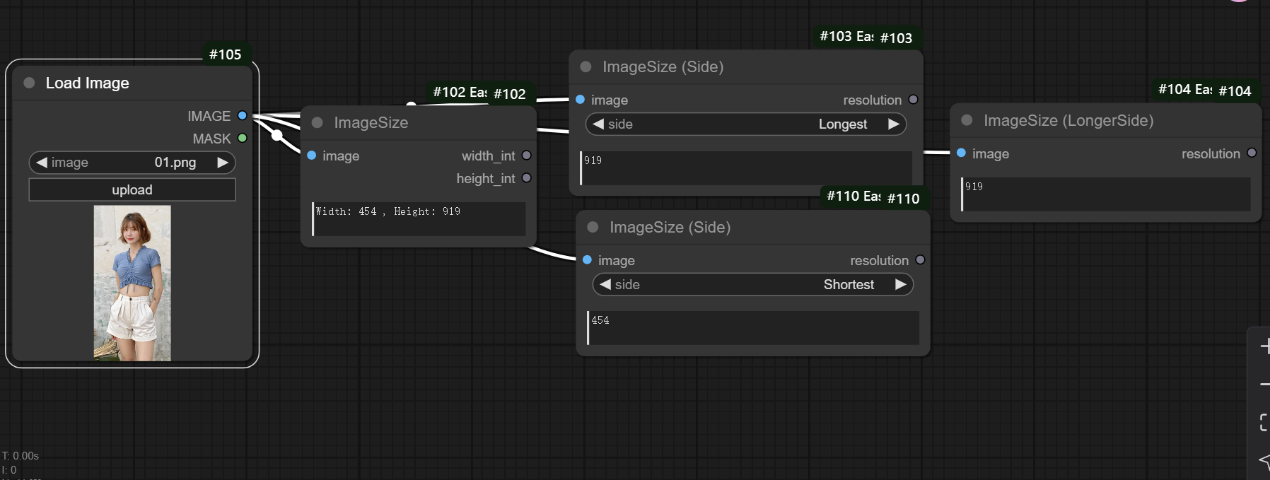
Task: Toggle collapse dot of the Shortest ImageSize (Side) node
Action: click(x=593, y=227)
